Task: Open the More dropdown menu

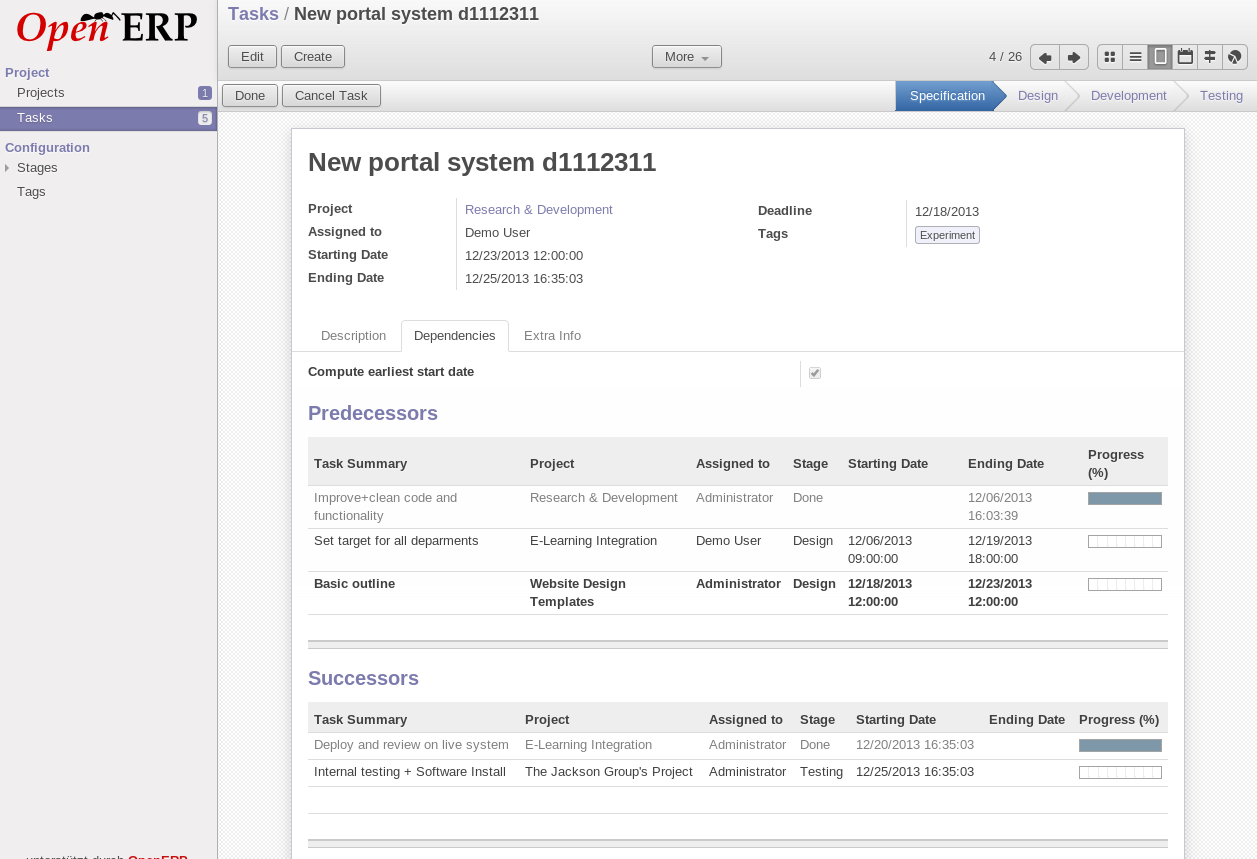Action: (x=686, y=57)
